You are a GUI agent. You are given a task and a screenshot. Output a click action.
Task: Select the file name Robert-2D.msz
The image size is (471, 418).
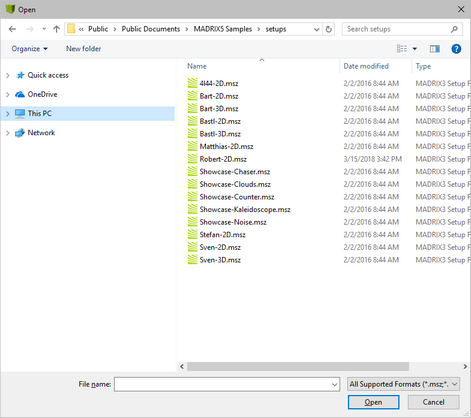[223, 159]
